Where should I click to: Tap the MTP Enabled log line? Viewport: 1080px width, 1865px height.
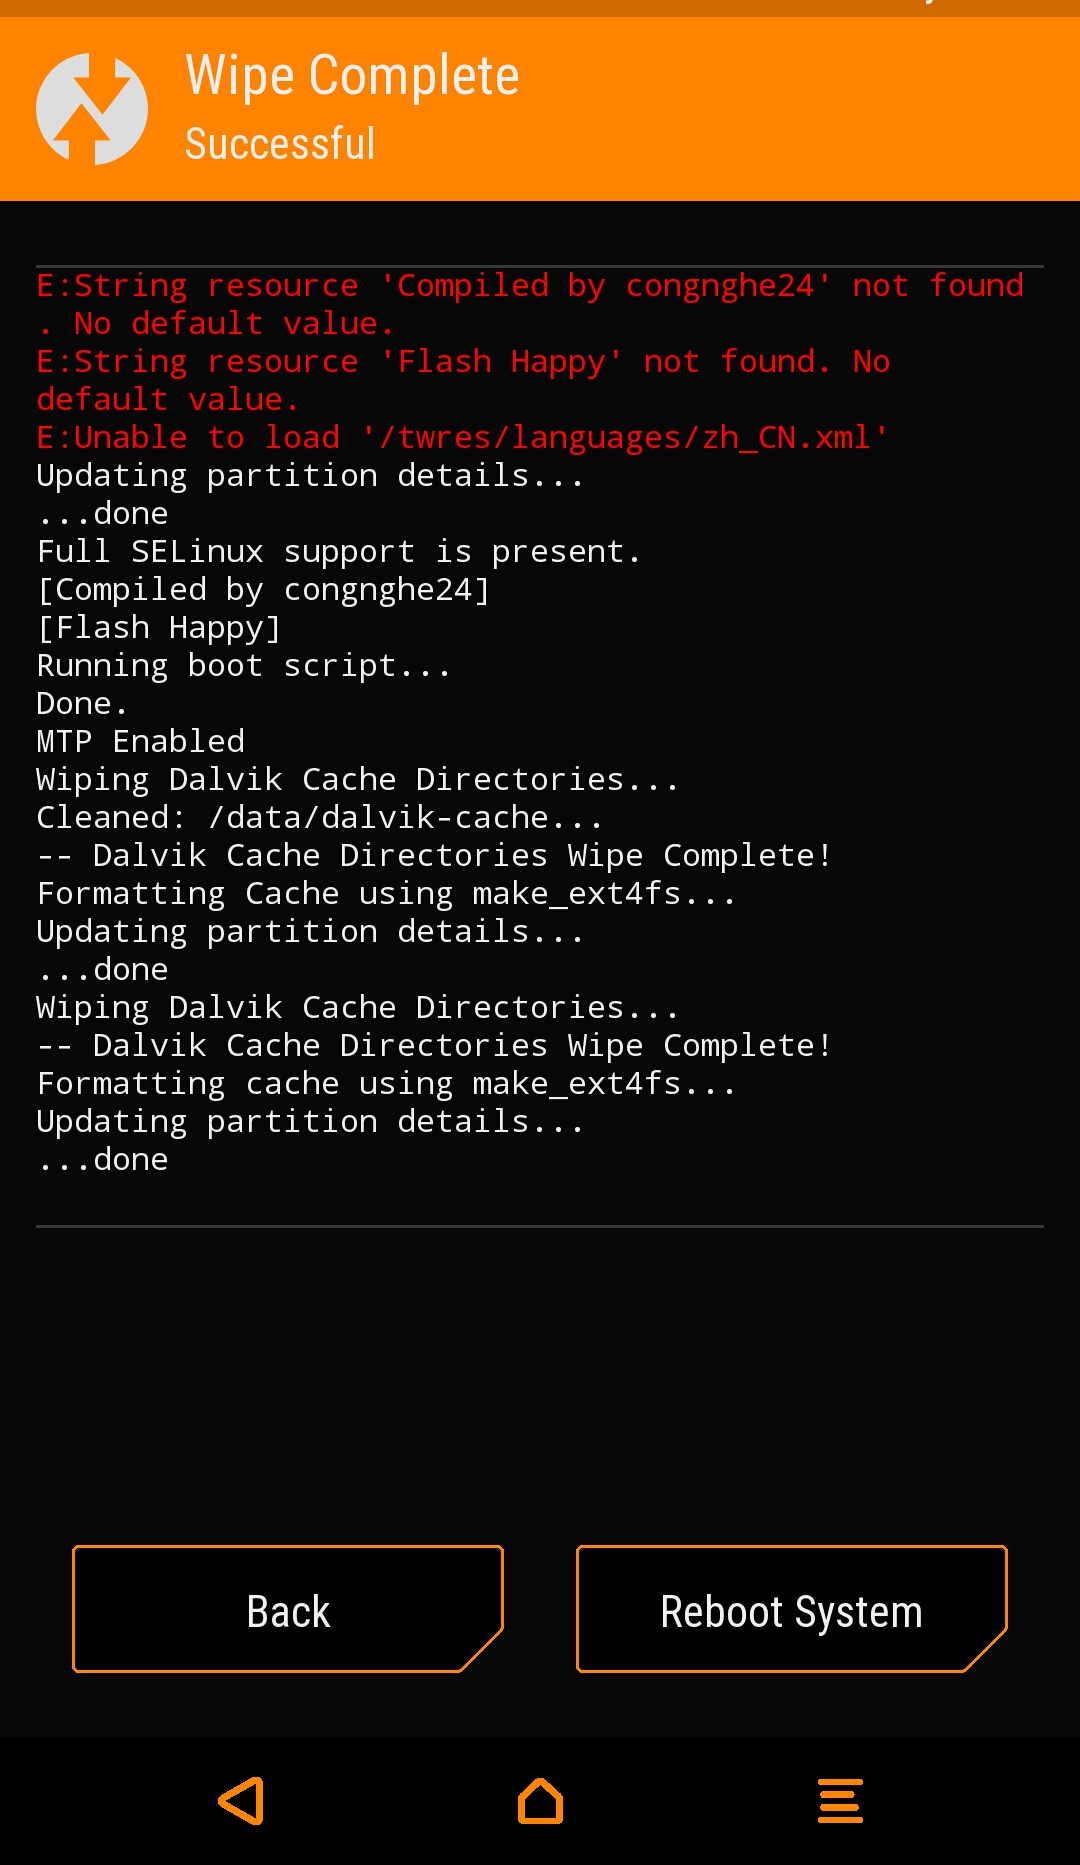pyautogui.click(x=141, y=742)
